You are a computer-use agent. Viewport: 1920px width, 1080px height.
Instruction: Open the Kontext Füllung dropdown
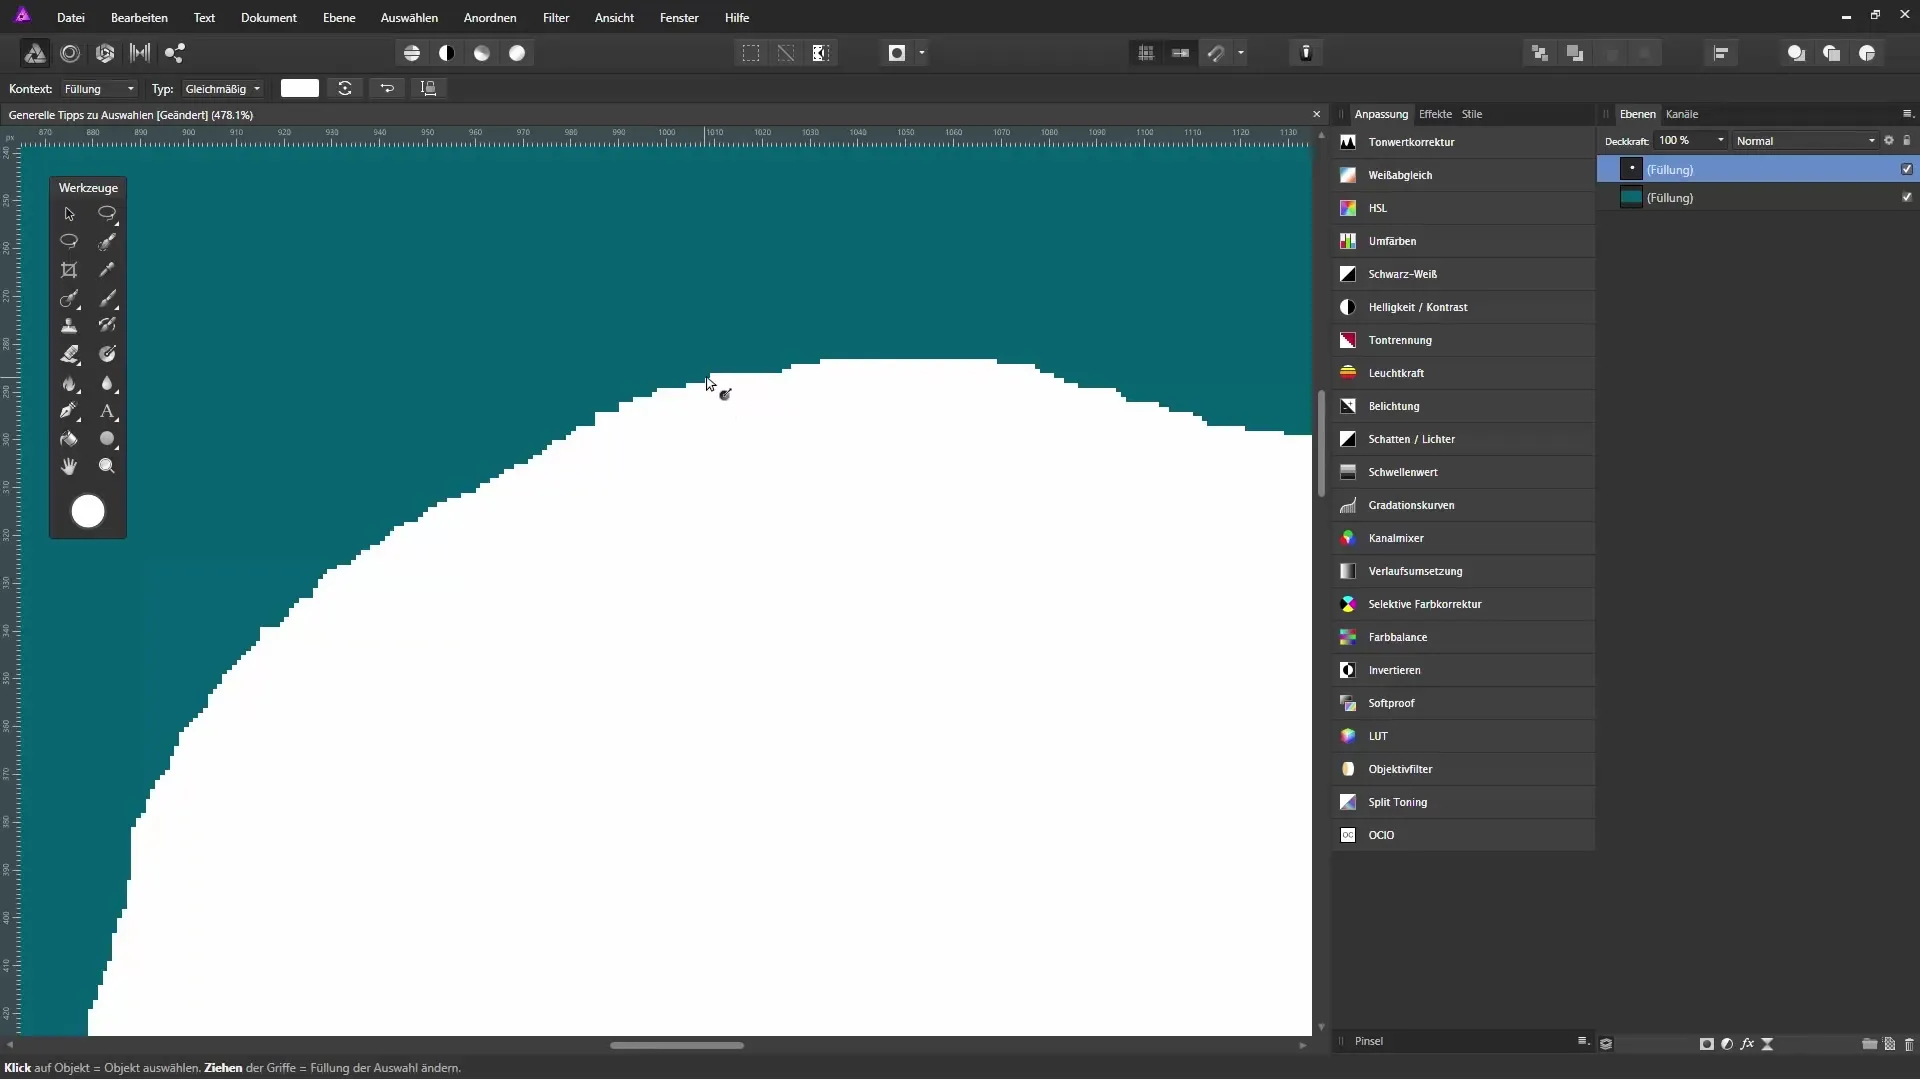coord(99,89)
